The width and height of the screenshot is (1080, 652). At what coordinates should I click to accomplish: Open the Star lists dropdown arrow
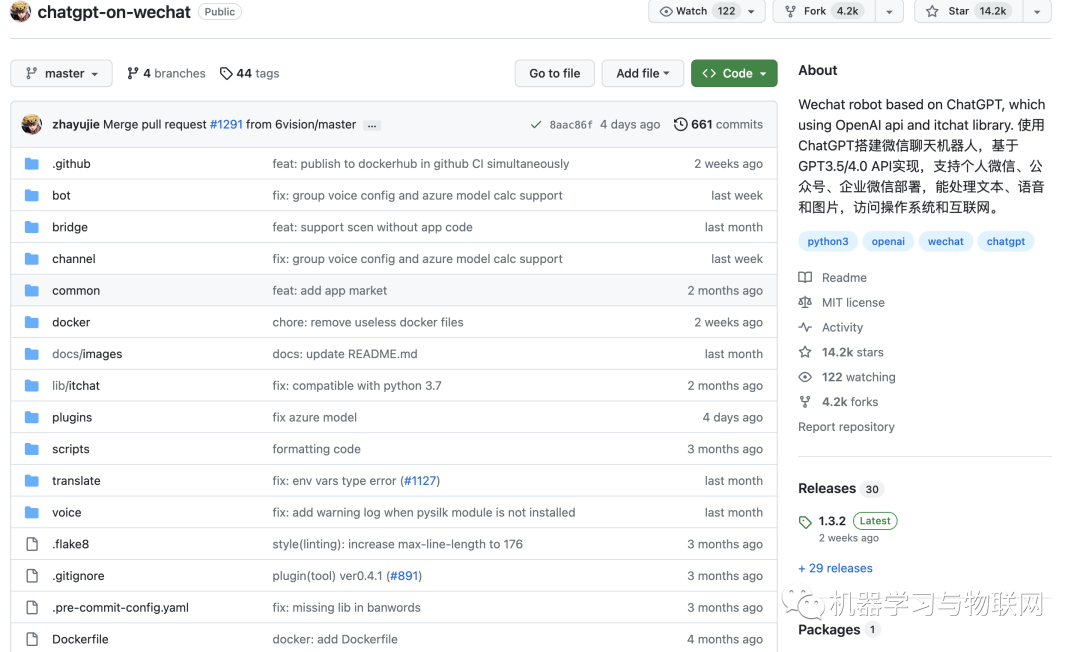point(1037,12)
